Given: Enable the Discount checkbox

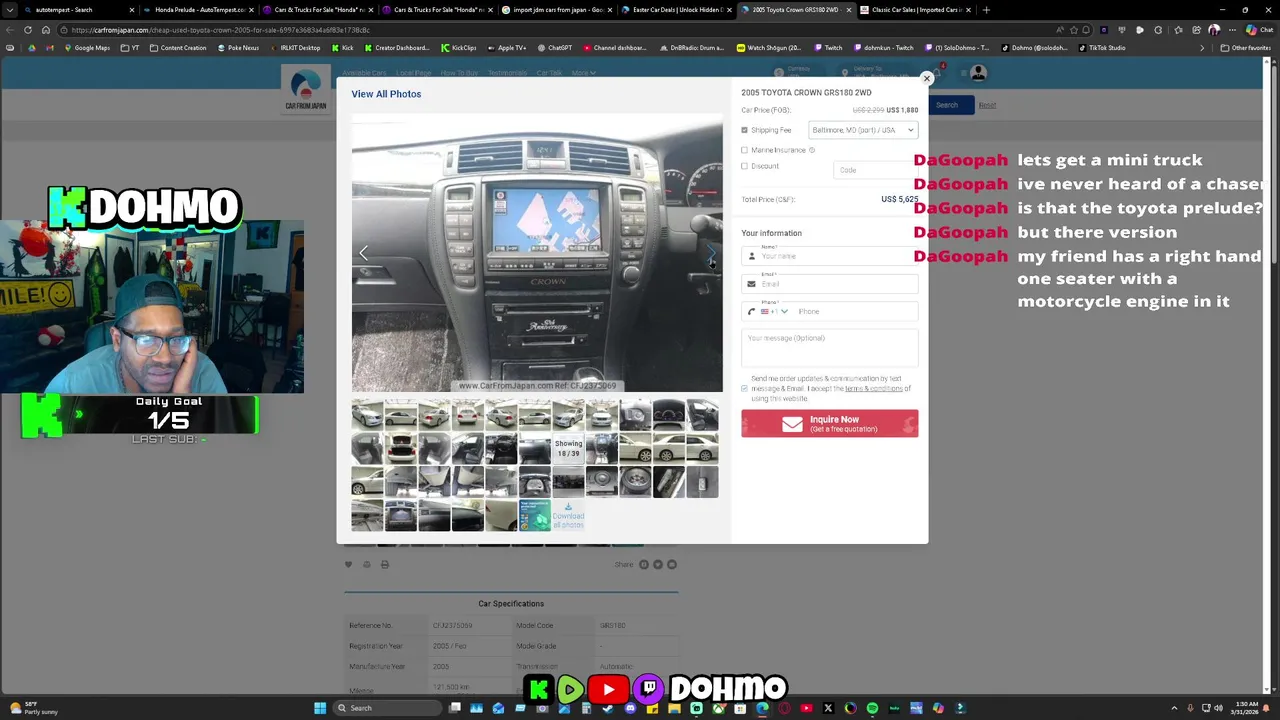Looking at the screenshot, I should pos(744,166).
